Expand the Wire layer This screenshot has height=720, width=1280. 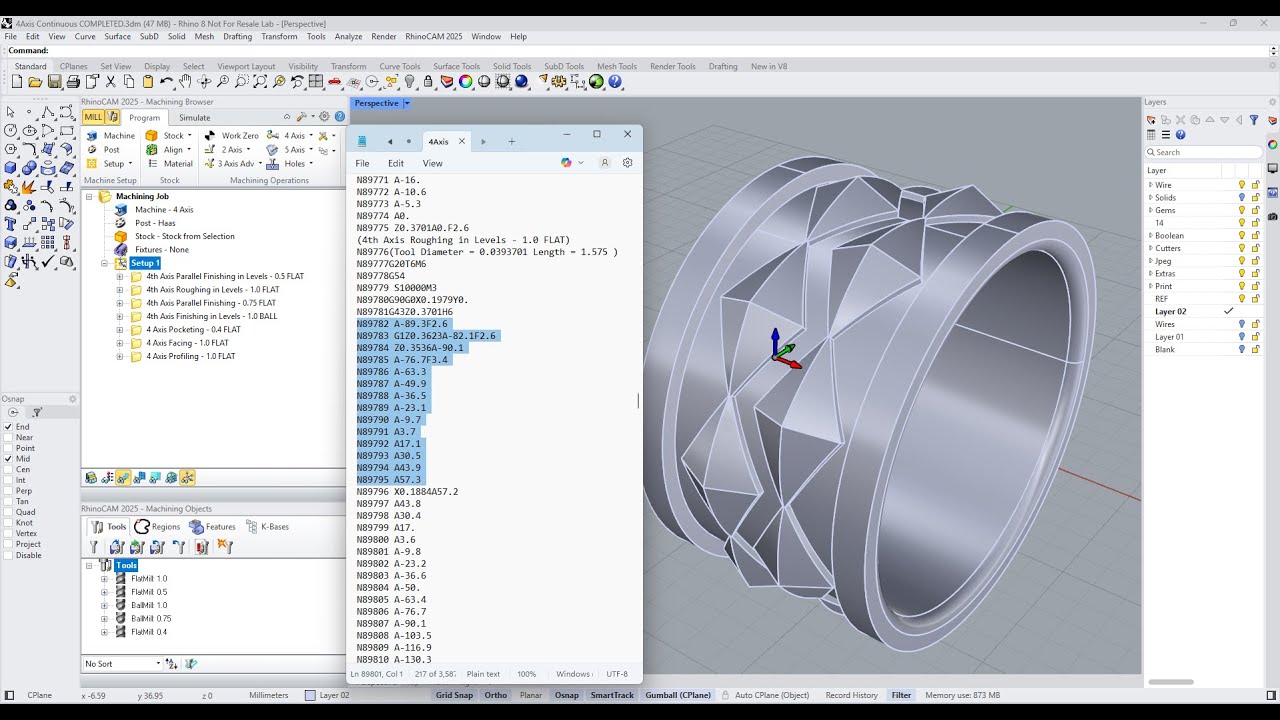point(1150,185)
